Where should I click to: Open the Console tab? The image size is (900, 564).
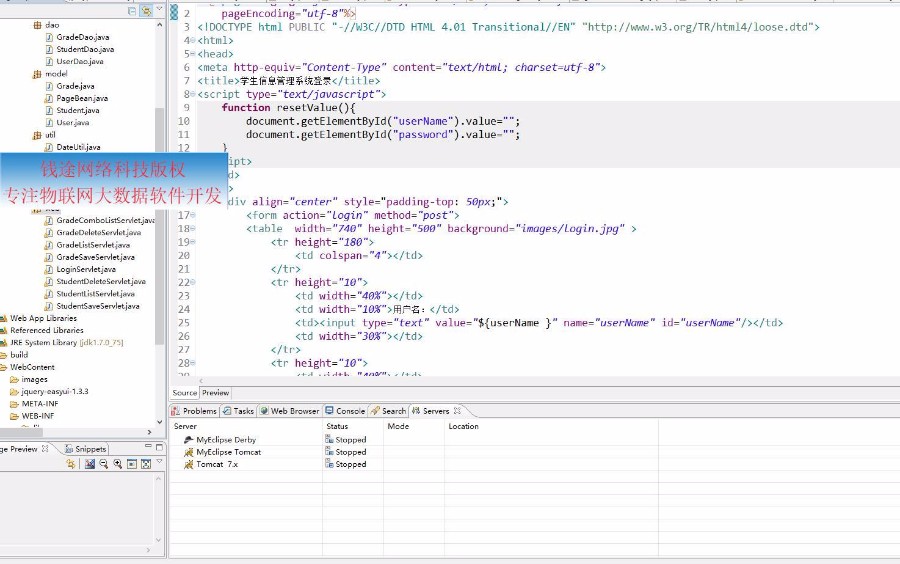[345, 411]
